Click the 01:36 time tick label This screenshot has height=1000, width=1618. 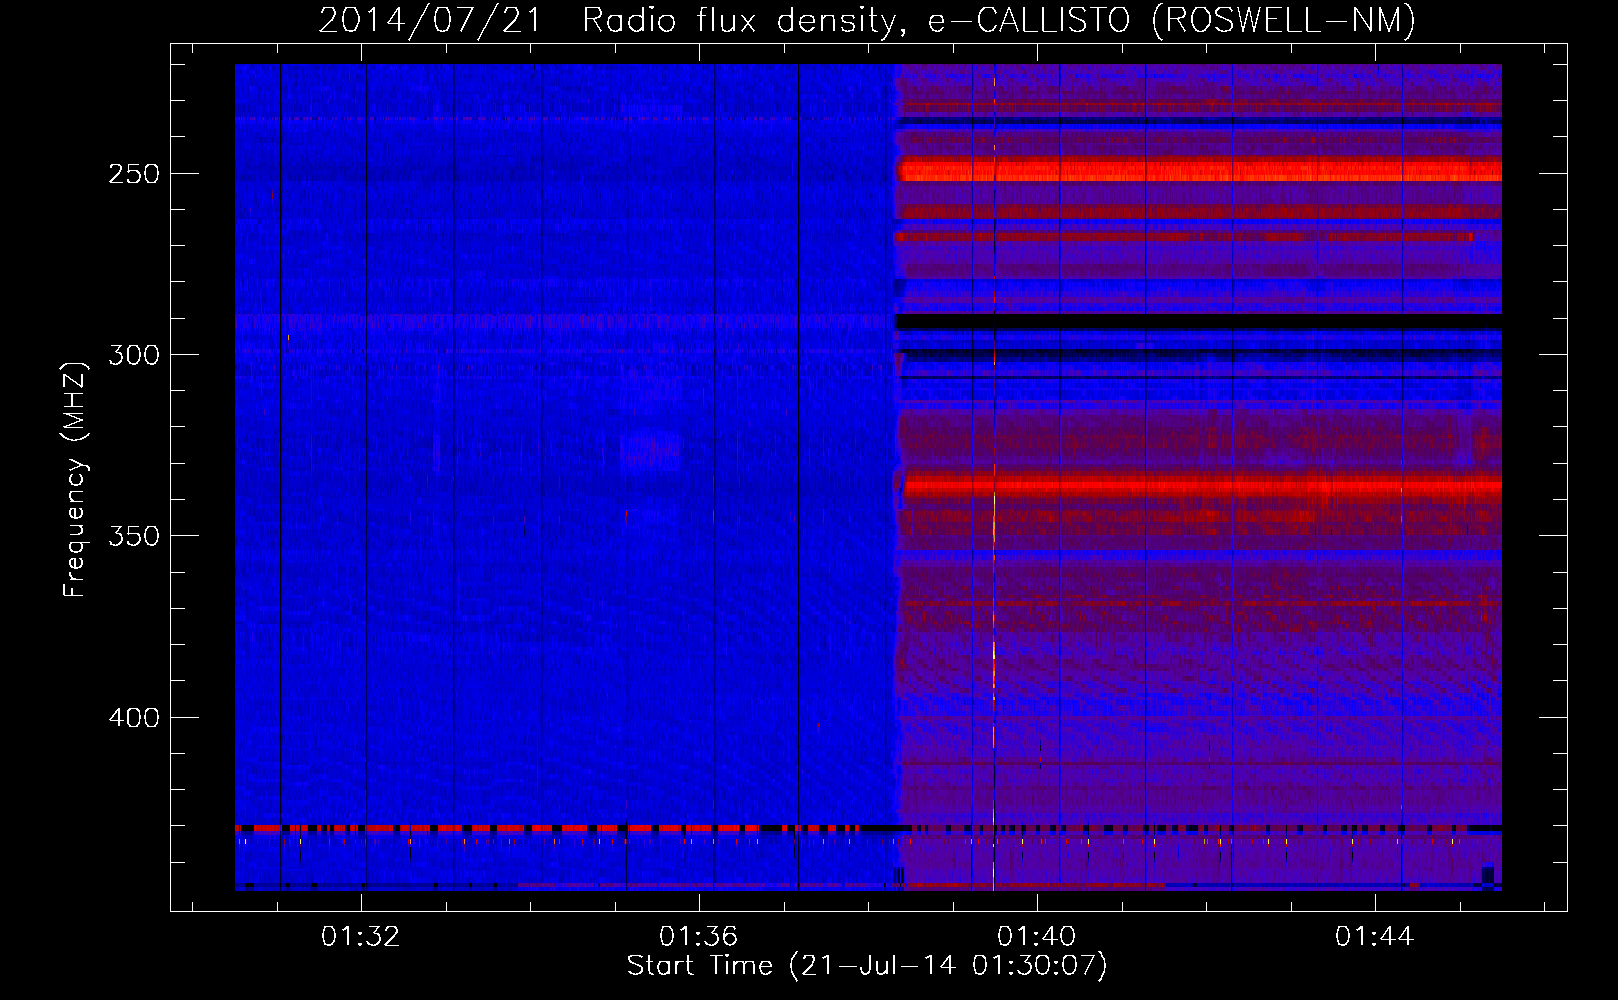698,936
